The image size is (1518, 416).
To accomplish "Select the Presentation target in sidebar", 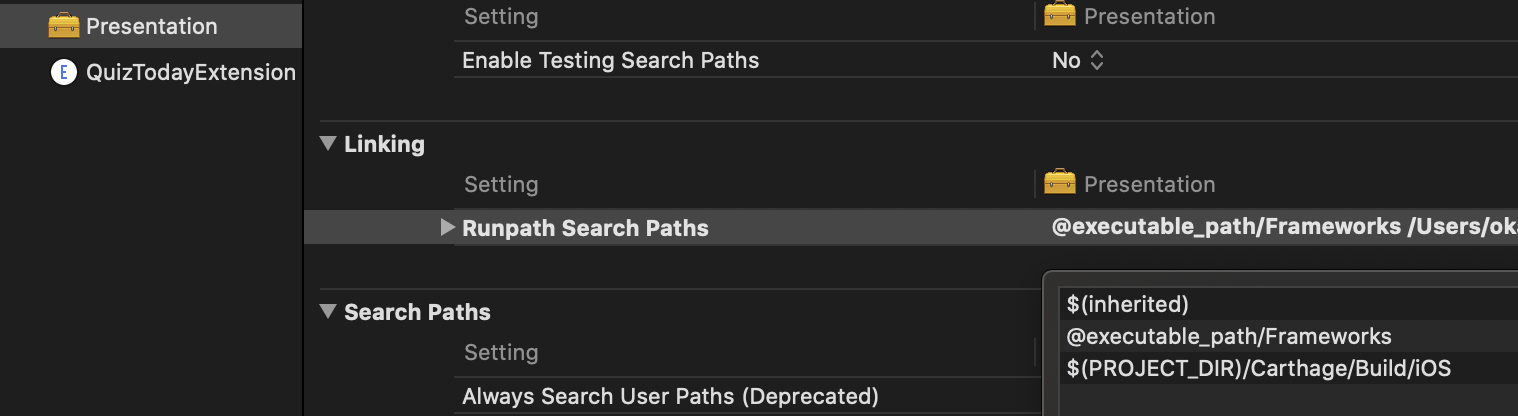I will pos(150,26).
